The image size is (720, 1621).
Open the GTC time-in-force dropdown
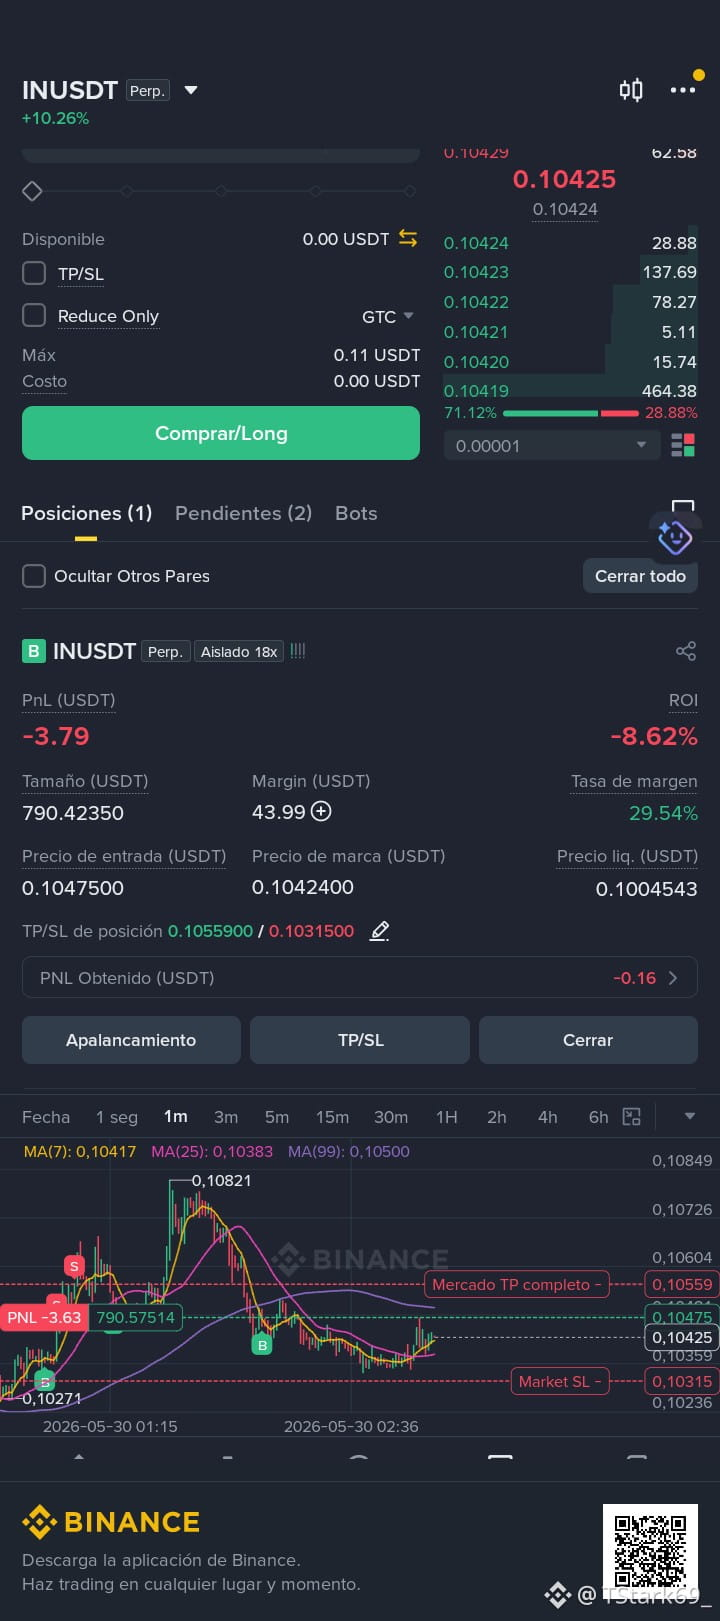point(388,317)
